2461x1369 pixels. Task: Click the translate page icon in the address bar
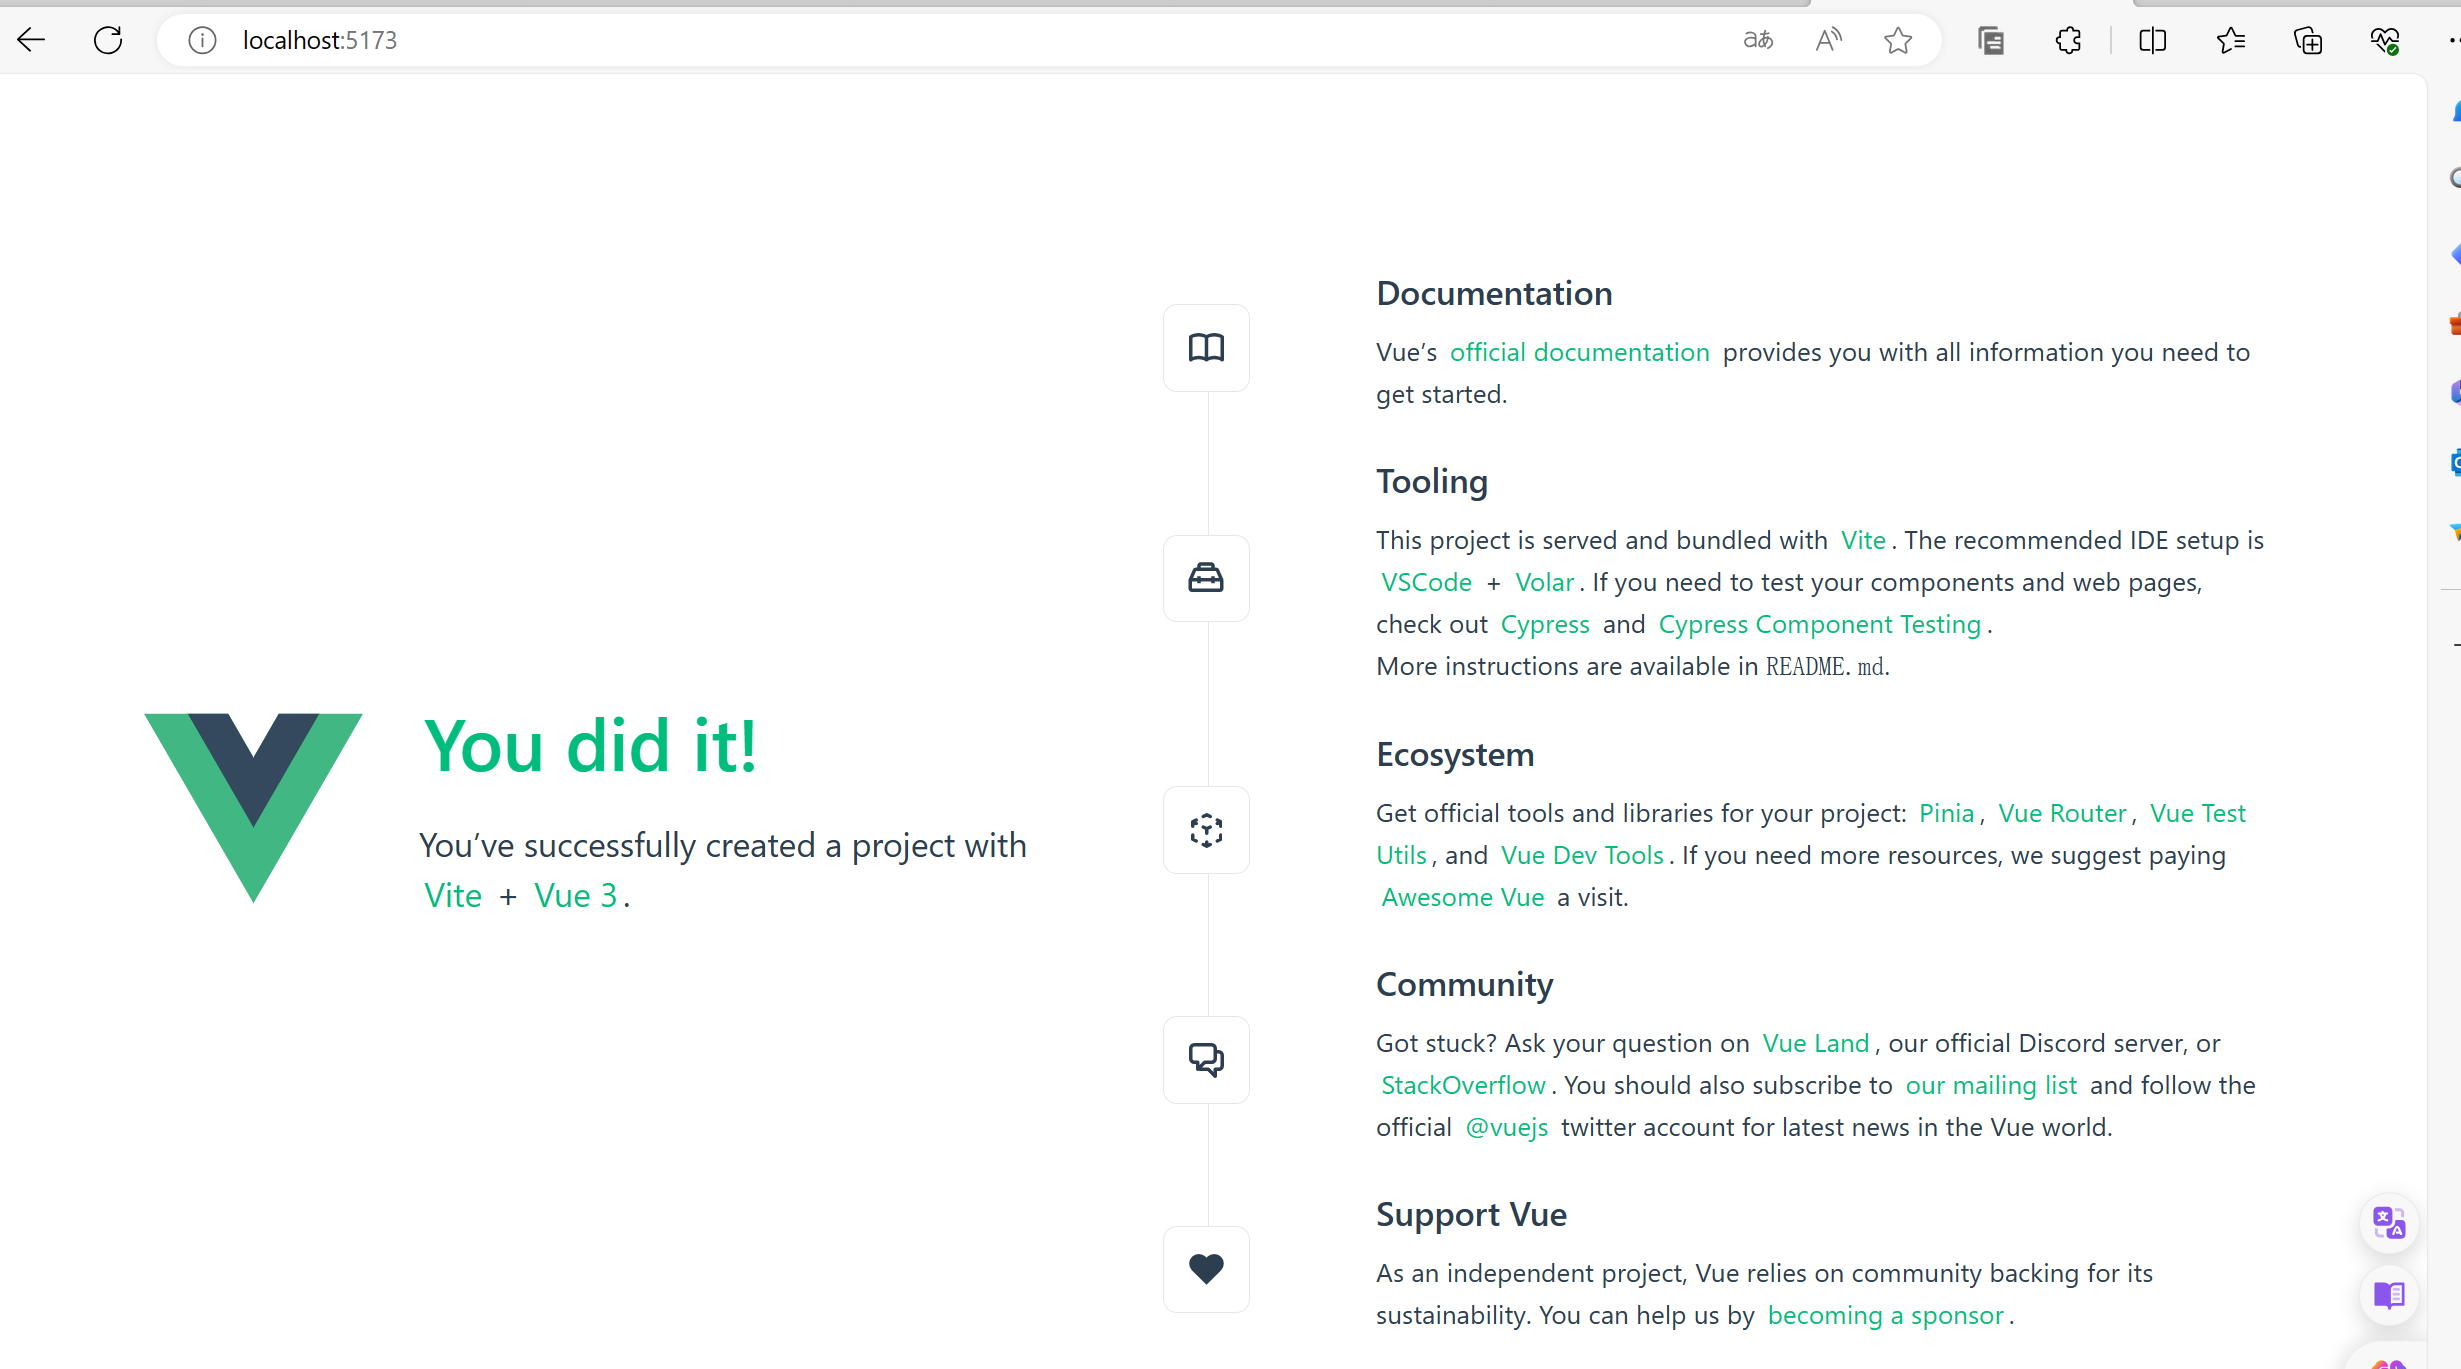tap(1757, 40)
